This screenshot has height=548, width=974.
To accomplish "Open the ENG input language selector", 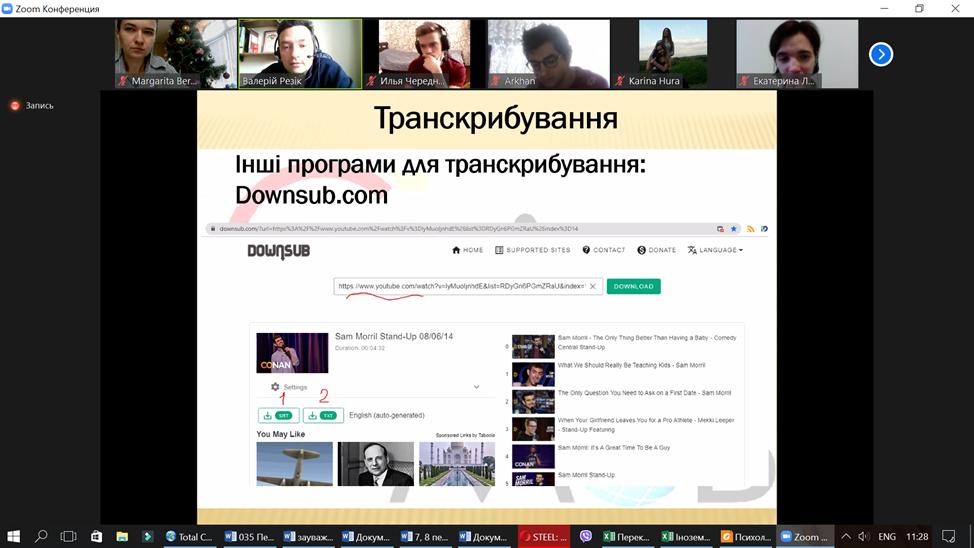I will (887, 536).
